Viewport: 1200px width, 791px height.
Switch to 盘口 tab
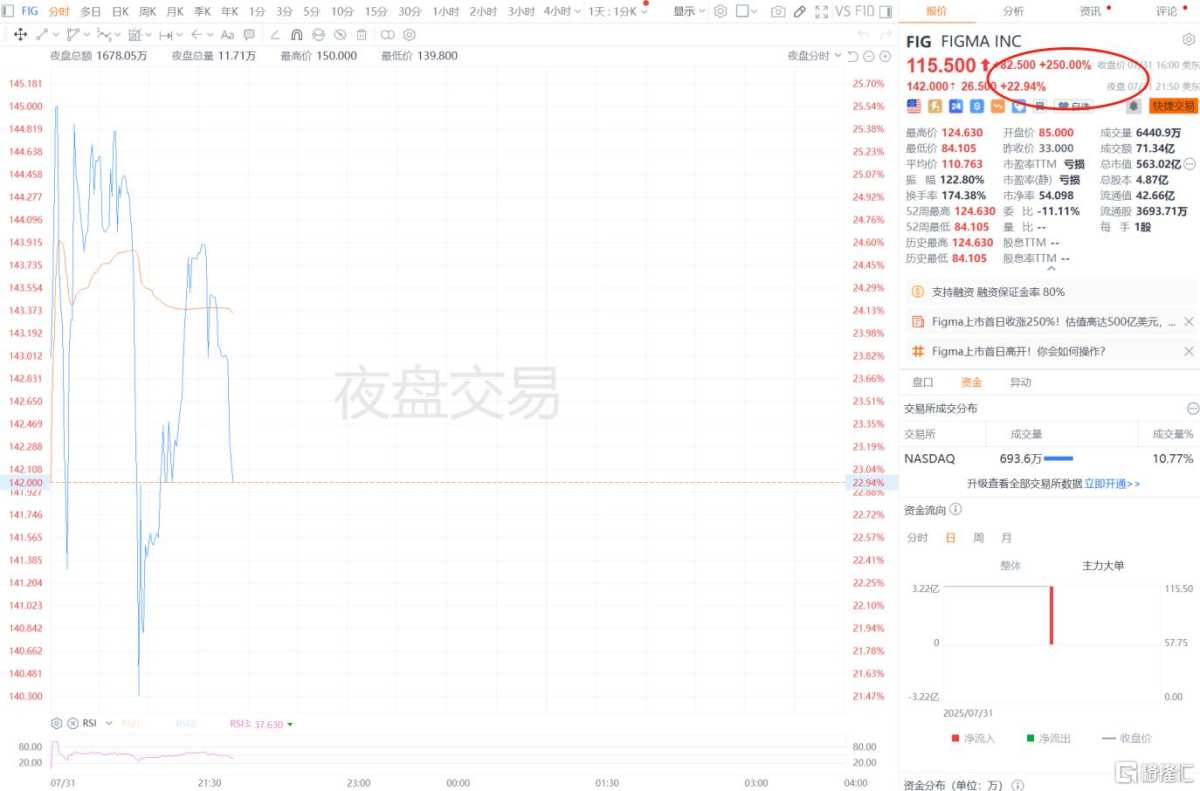(923, 382)
